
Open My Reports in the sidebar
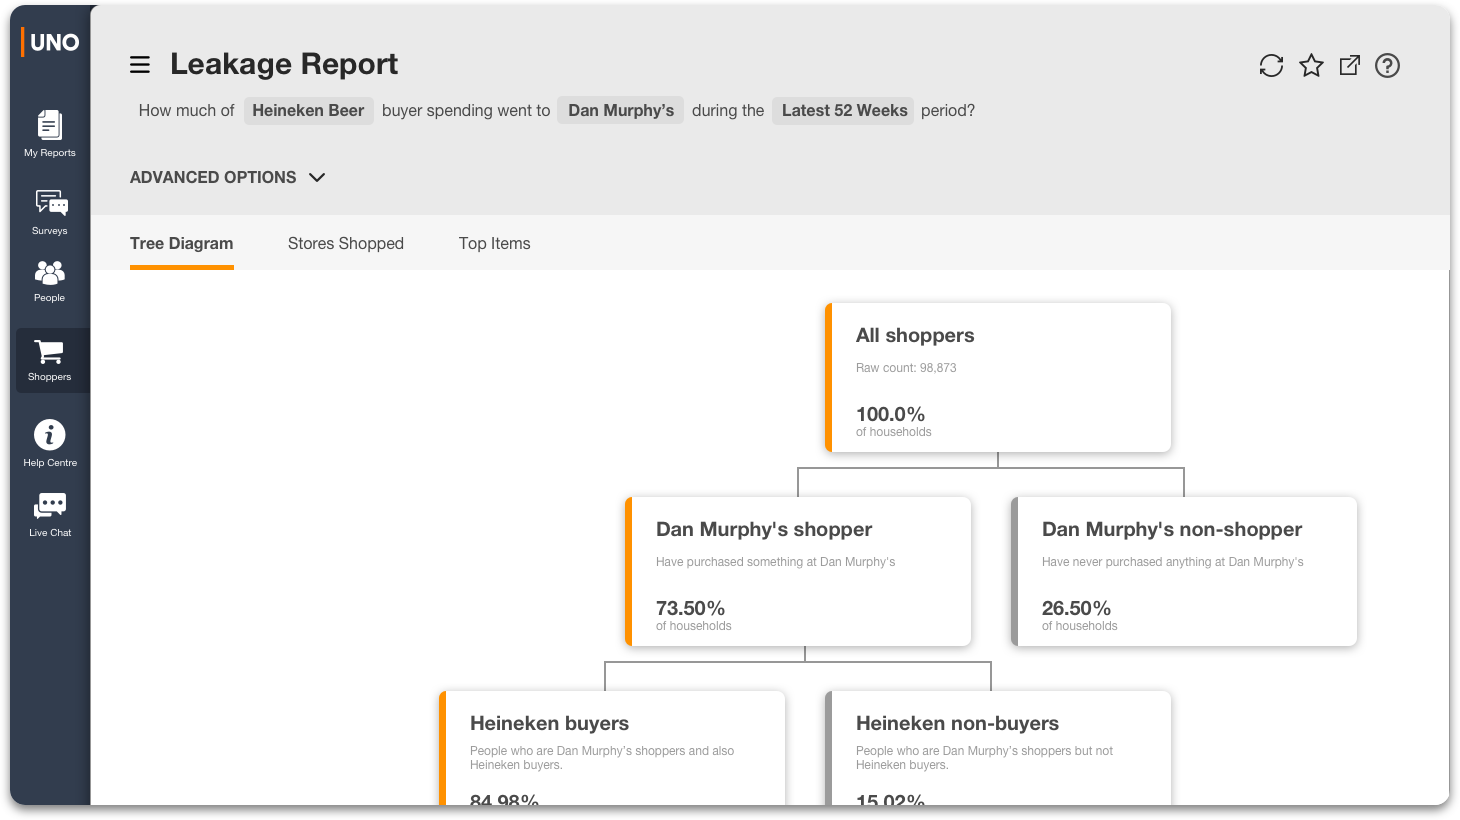(x=50, y=134)
